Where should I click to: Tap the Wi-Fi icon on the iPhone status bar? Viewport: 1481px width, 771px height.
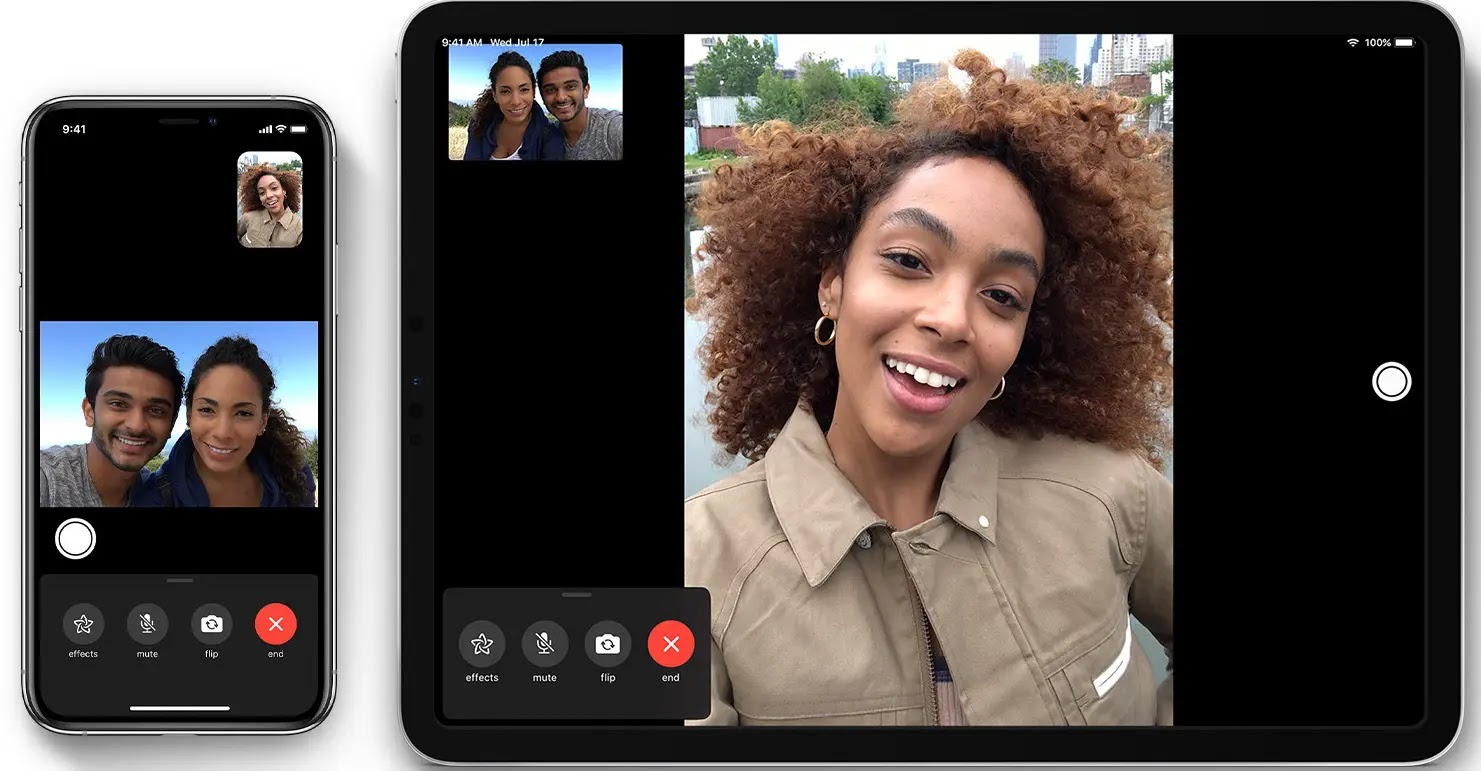[x=281, y=128]
